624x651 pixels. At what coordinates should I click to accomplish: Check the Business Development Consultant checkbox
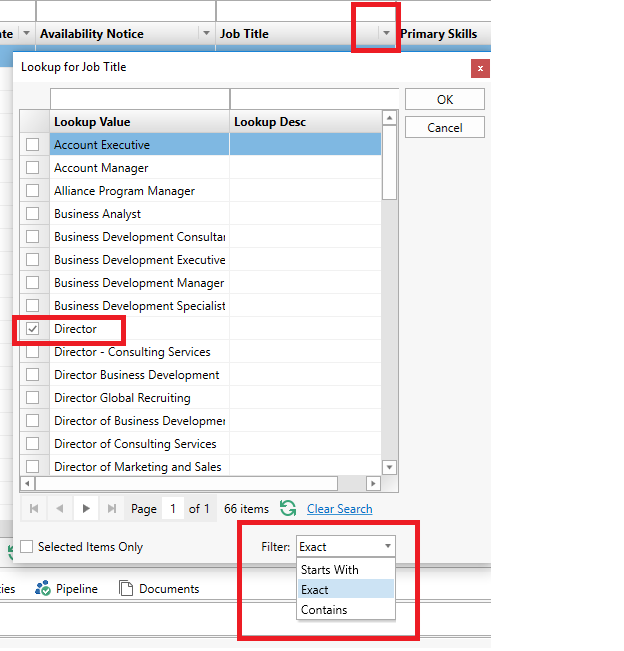32,237
